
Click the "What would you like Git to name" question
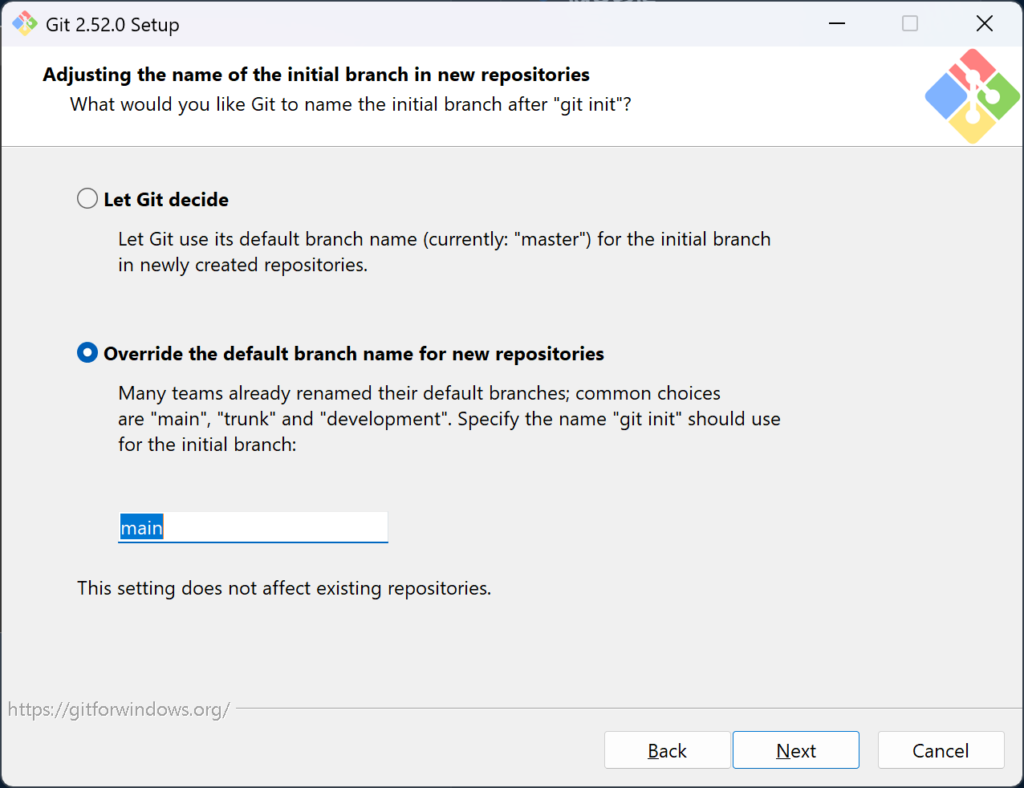[x=350, y=104]
